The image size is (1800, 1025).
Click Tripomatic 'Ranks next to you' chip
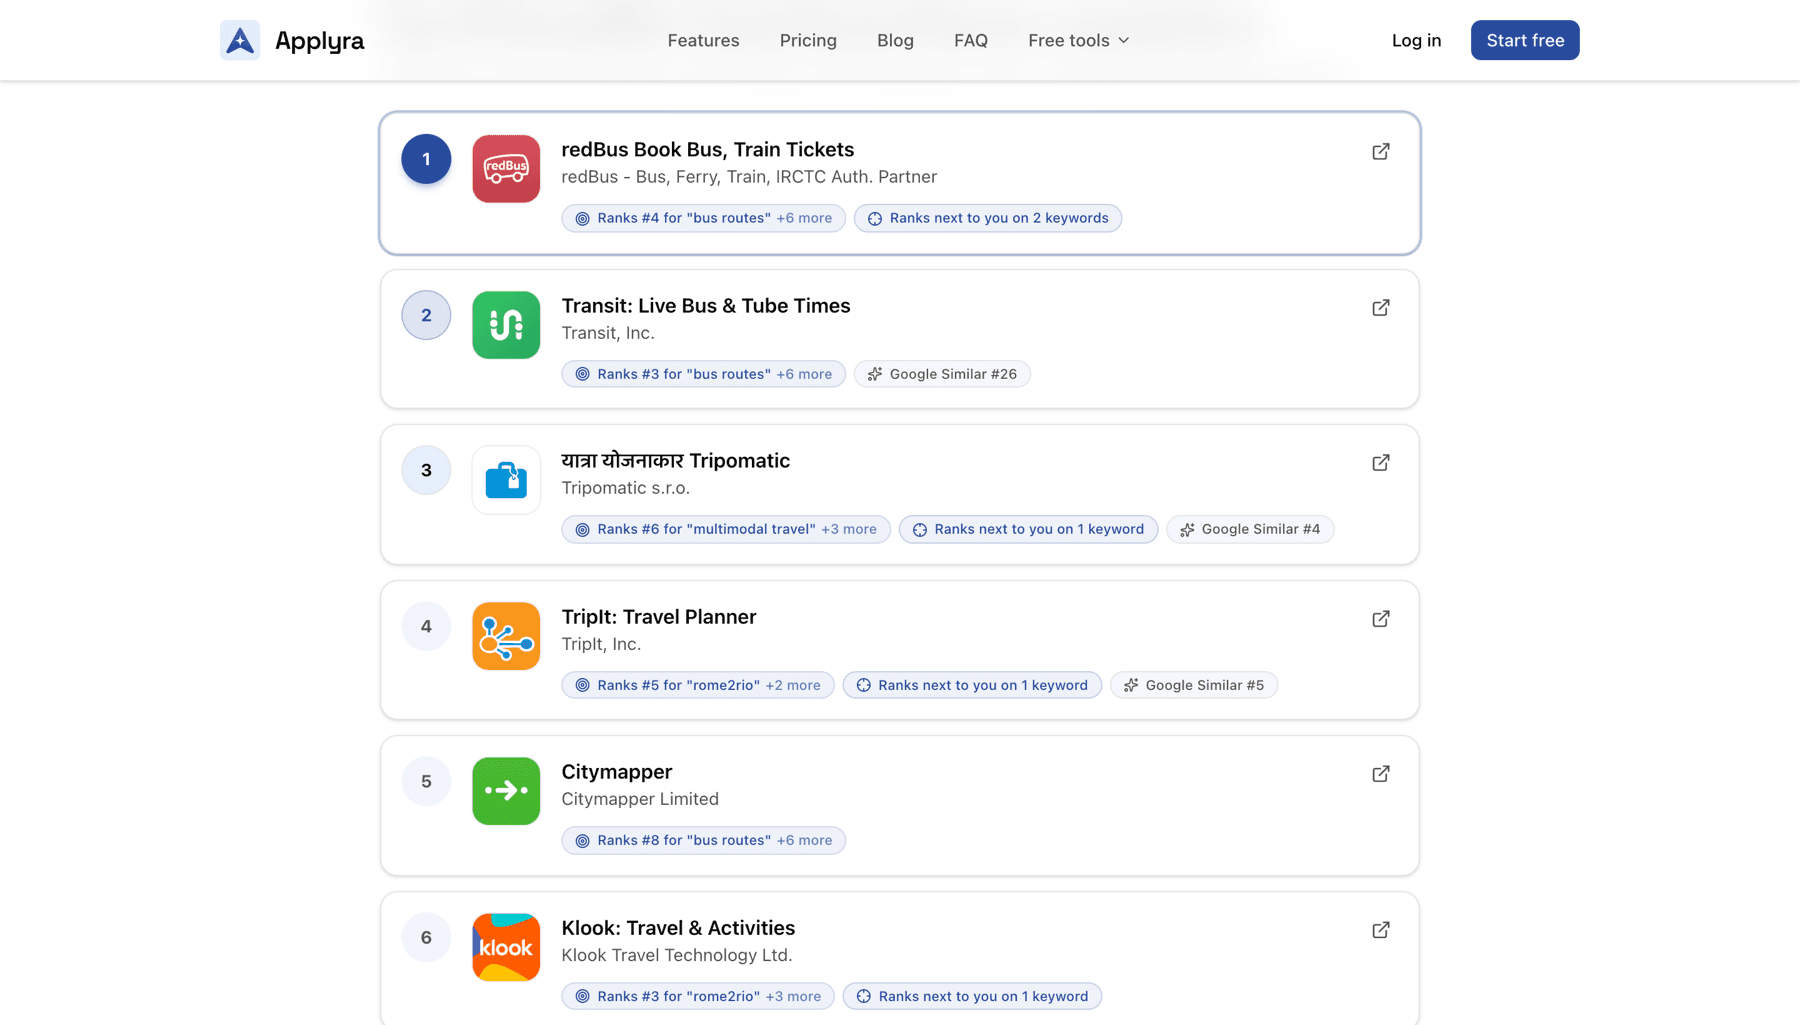(1028, 529)
